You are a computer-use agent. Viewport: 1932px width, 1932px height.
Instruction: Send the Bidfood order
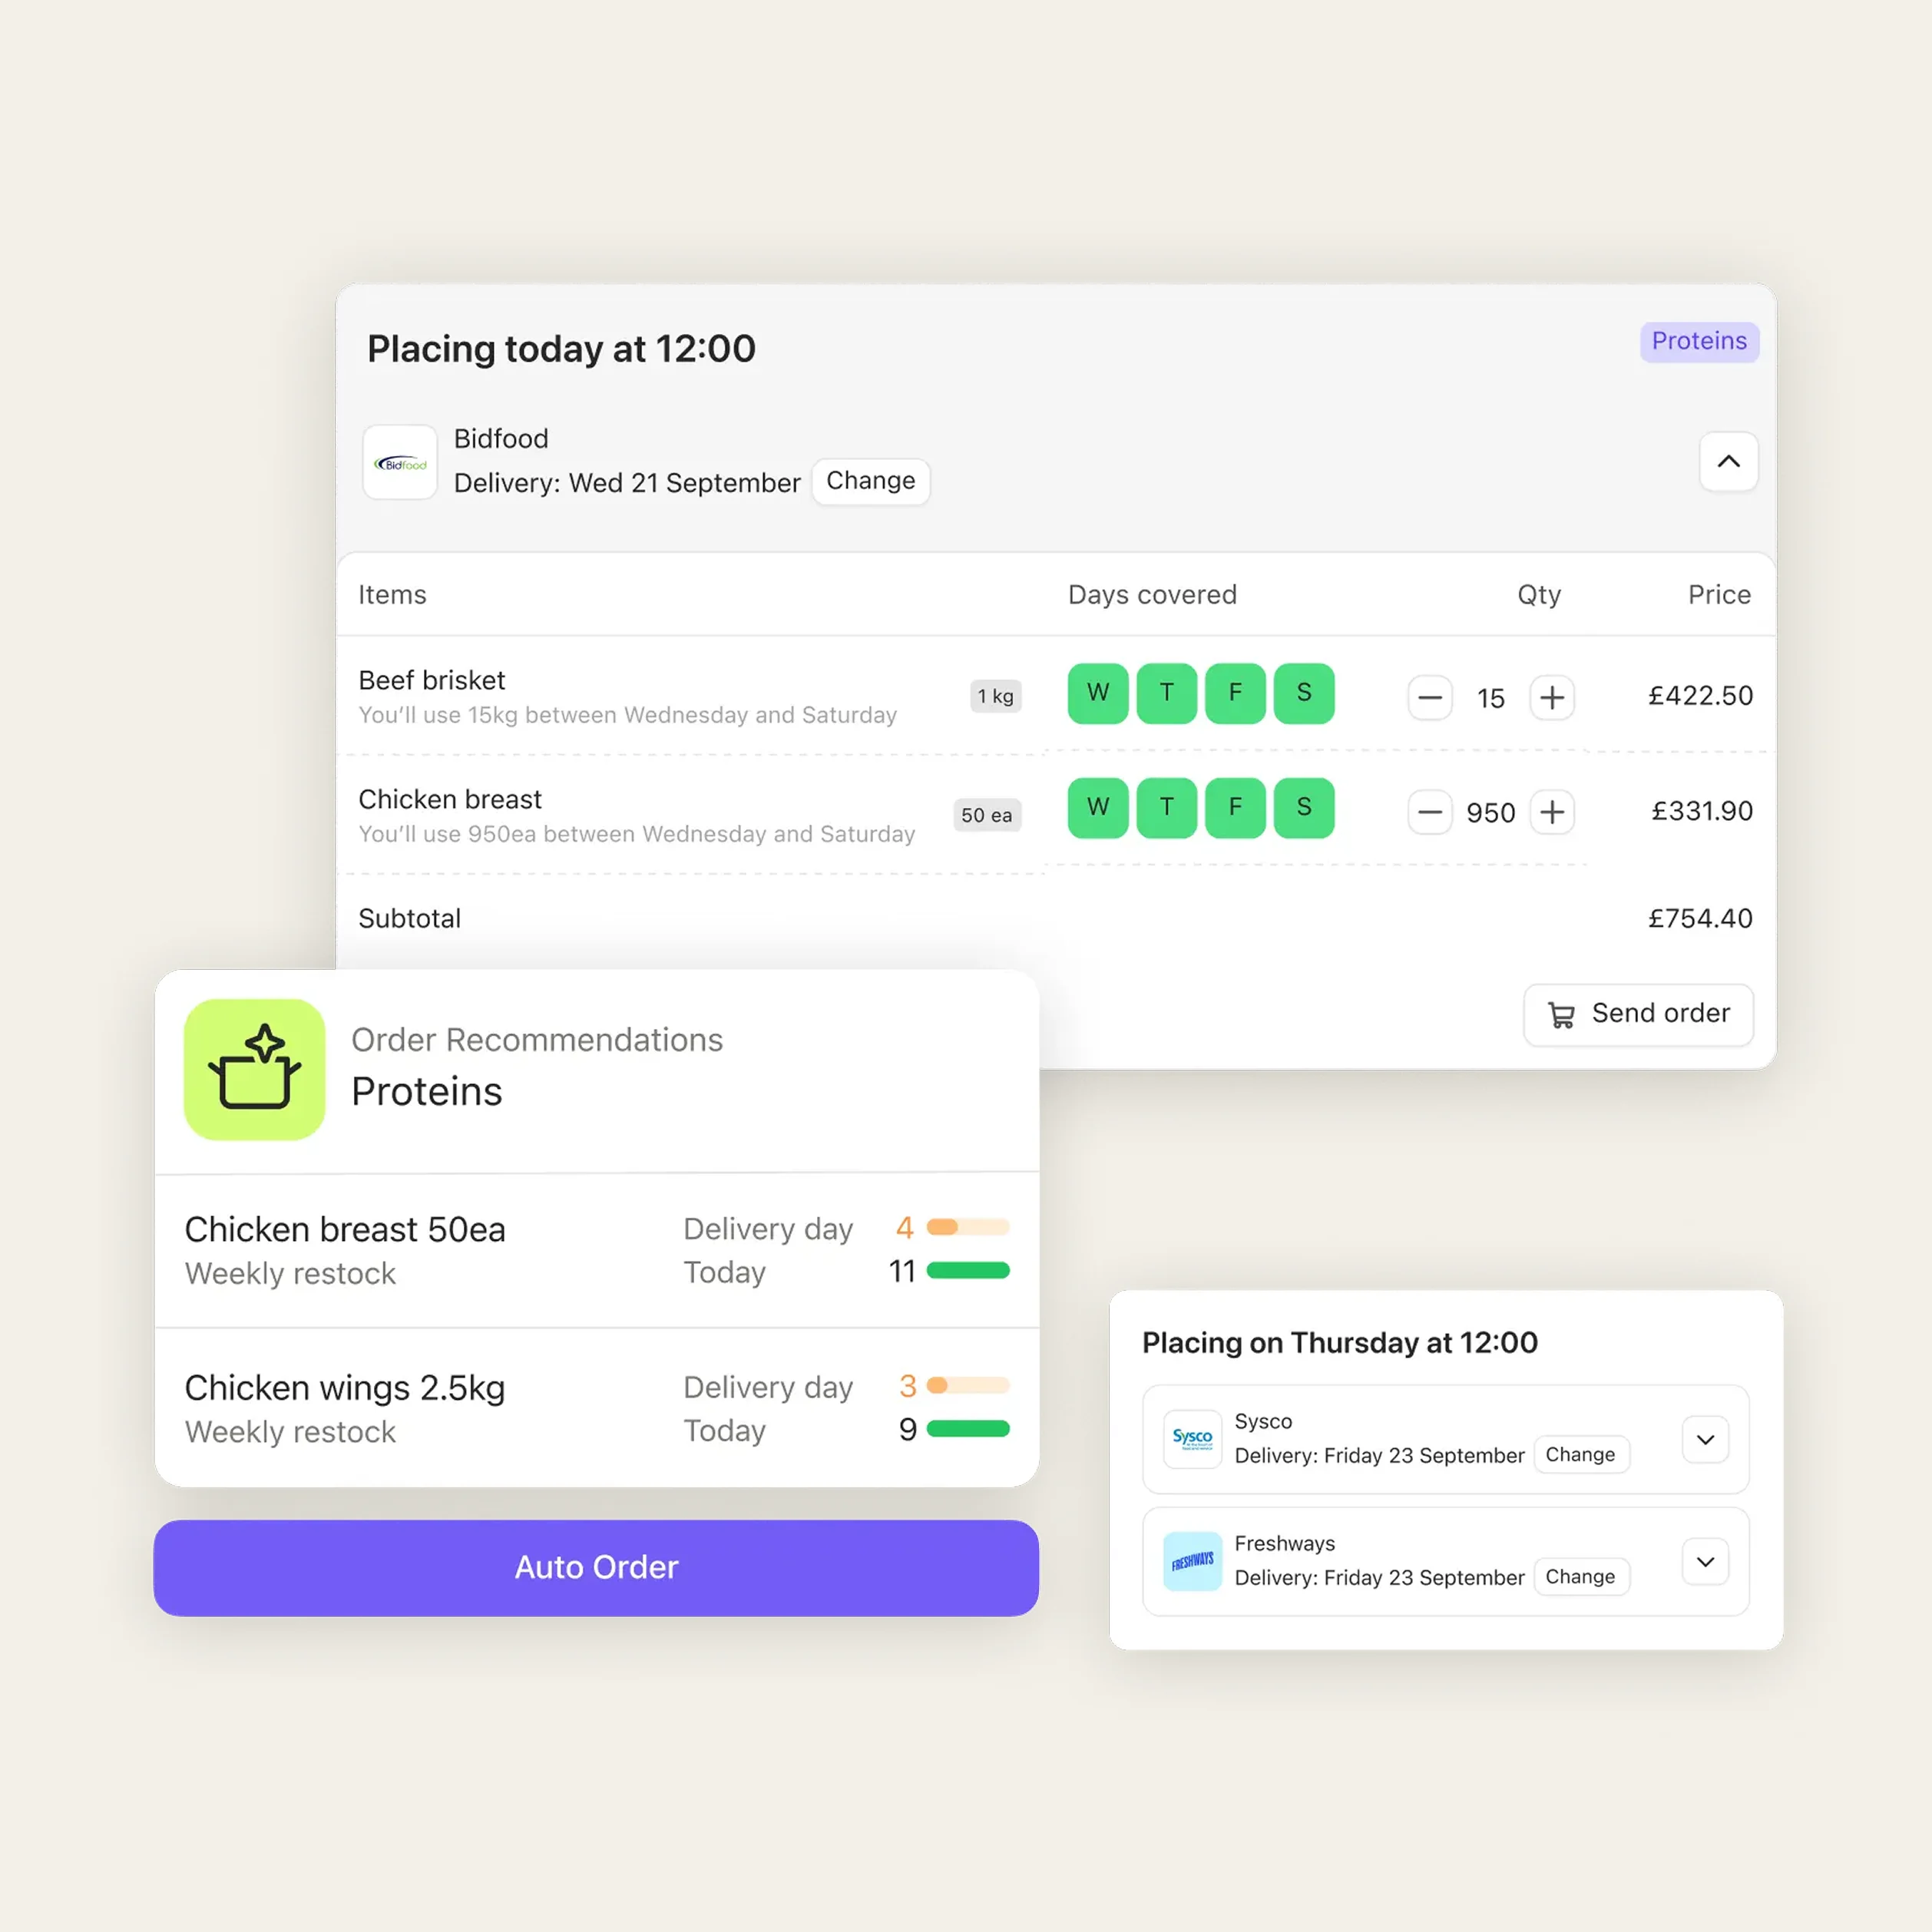click(1638, 1014)
